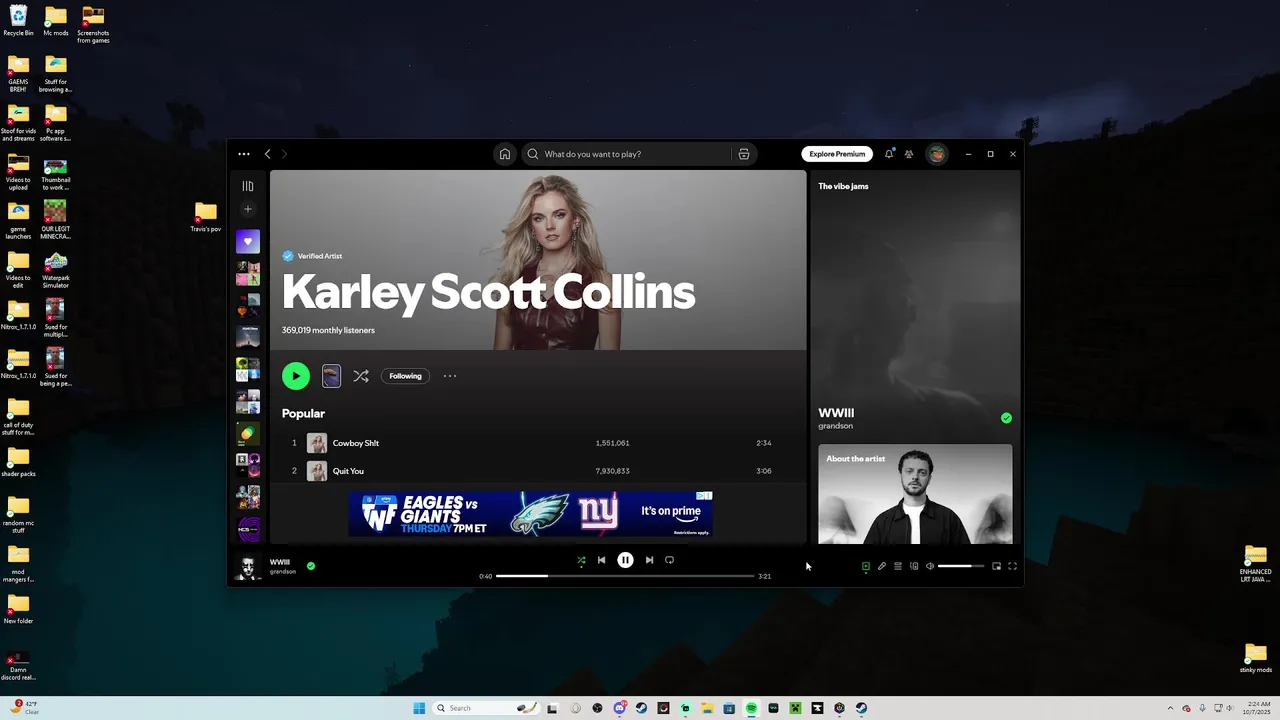This screenshot has height=720, width=1280.
Task: Click the plus Create playlist button
Action: (248, 209)
